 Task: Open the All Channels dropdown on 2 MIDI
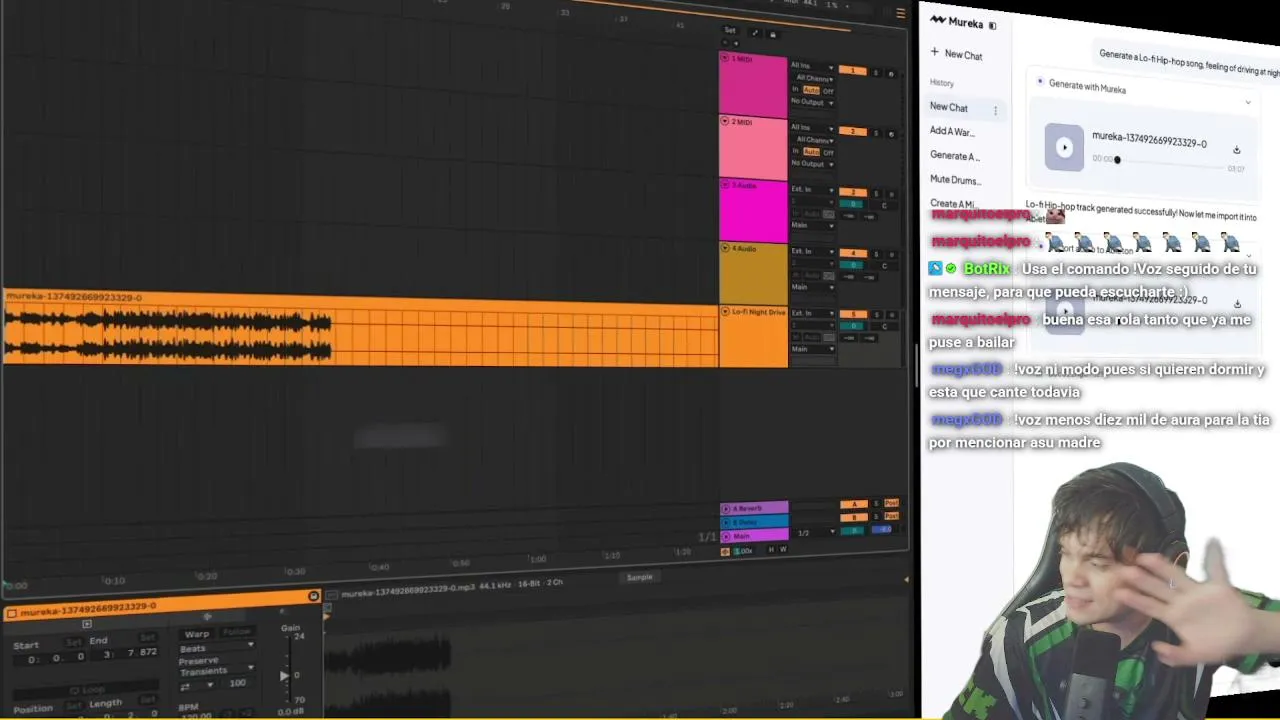814,140
